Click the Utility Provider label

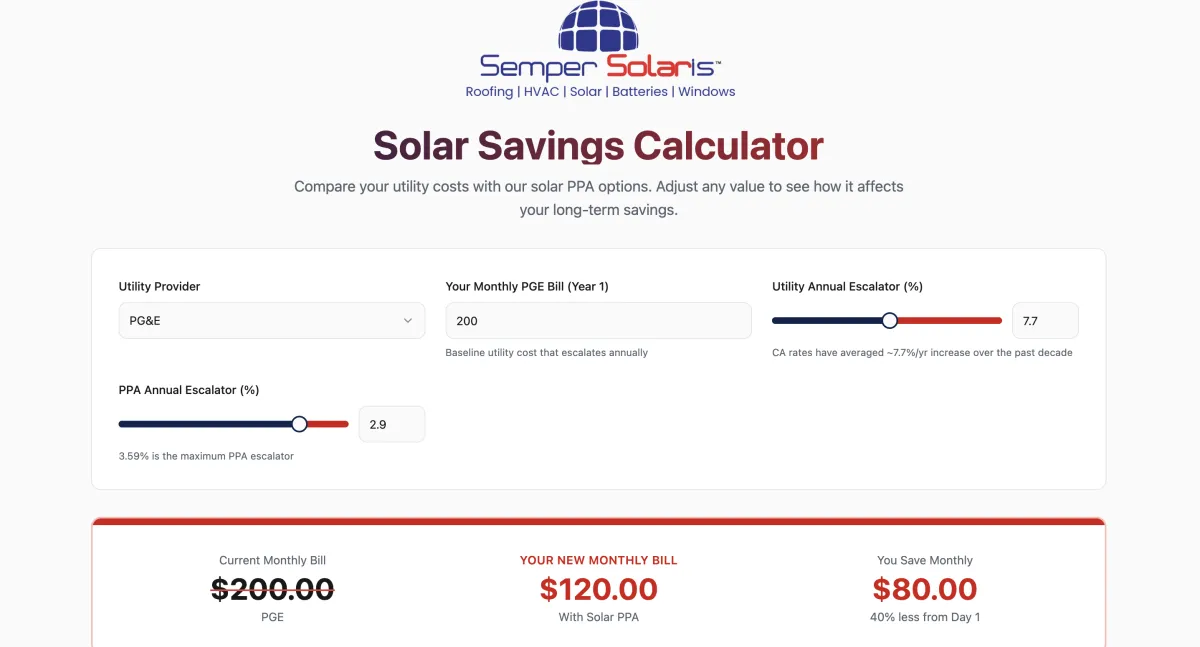click(159, 287)
